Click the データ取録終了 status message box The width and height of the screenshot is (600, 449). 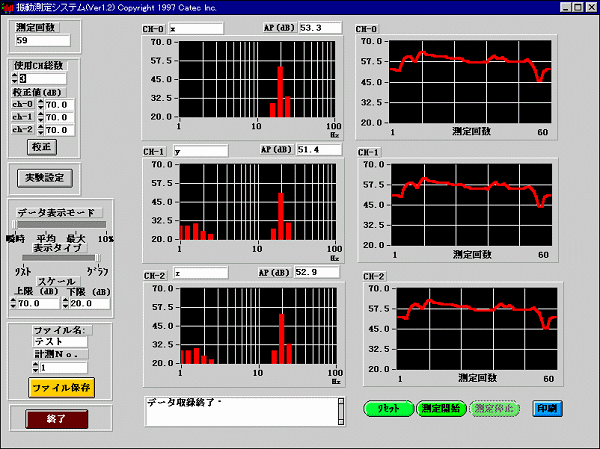tap(241, 411)
